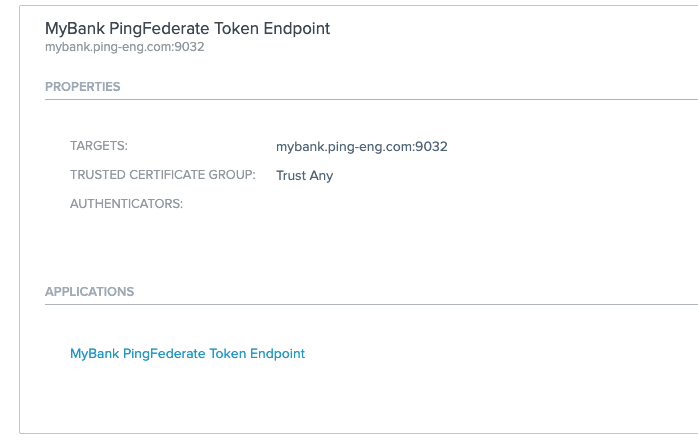
Task: Click the divider line under PROPERTIES
Action: point(370,100)
